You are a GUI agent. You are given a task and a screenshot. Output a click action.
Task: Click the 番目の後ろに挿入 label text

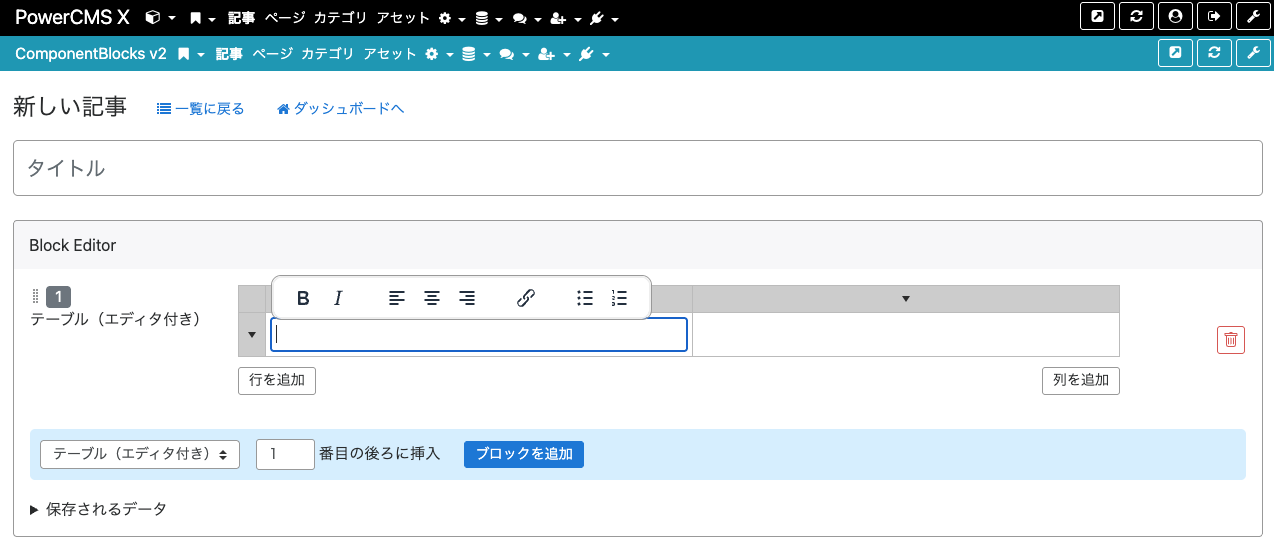[380, 454]
